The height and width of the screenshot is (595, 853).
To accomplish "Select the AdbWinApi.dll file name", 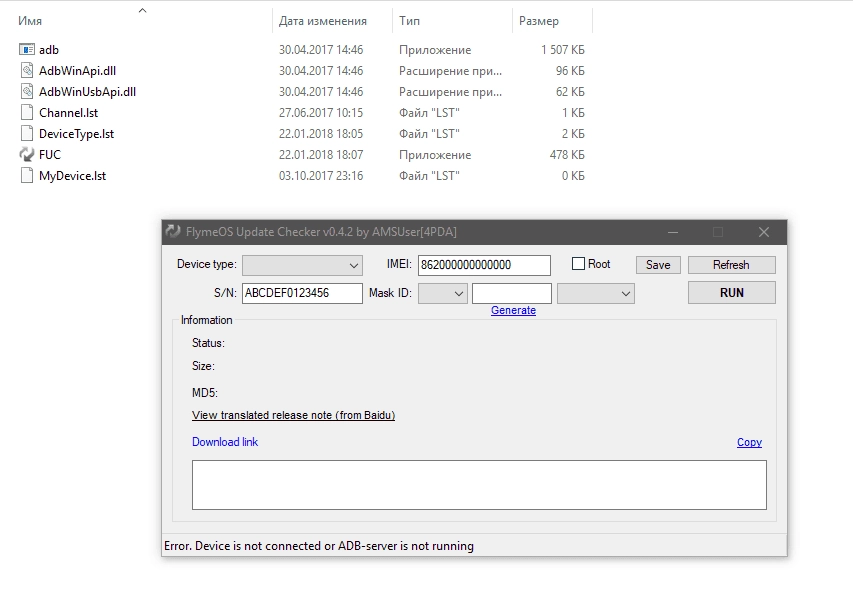I will pyautogui.click(x=77, y=71).
